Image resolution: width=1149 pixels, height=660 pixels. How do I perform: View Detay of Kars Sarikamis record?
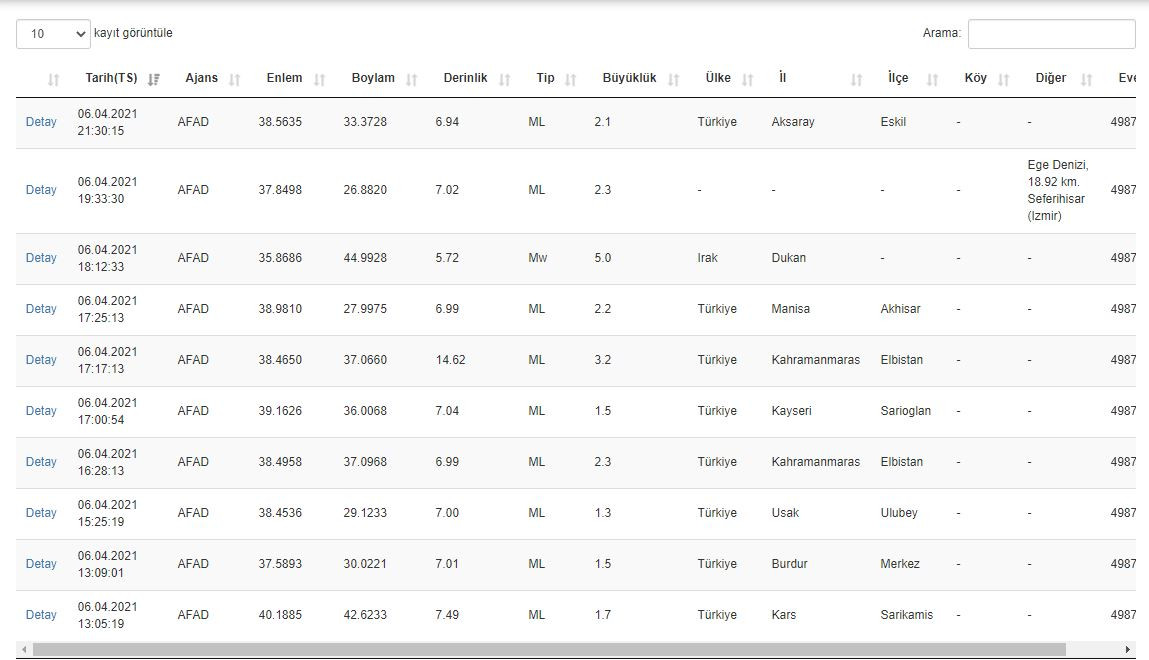41,615
